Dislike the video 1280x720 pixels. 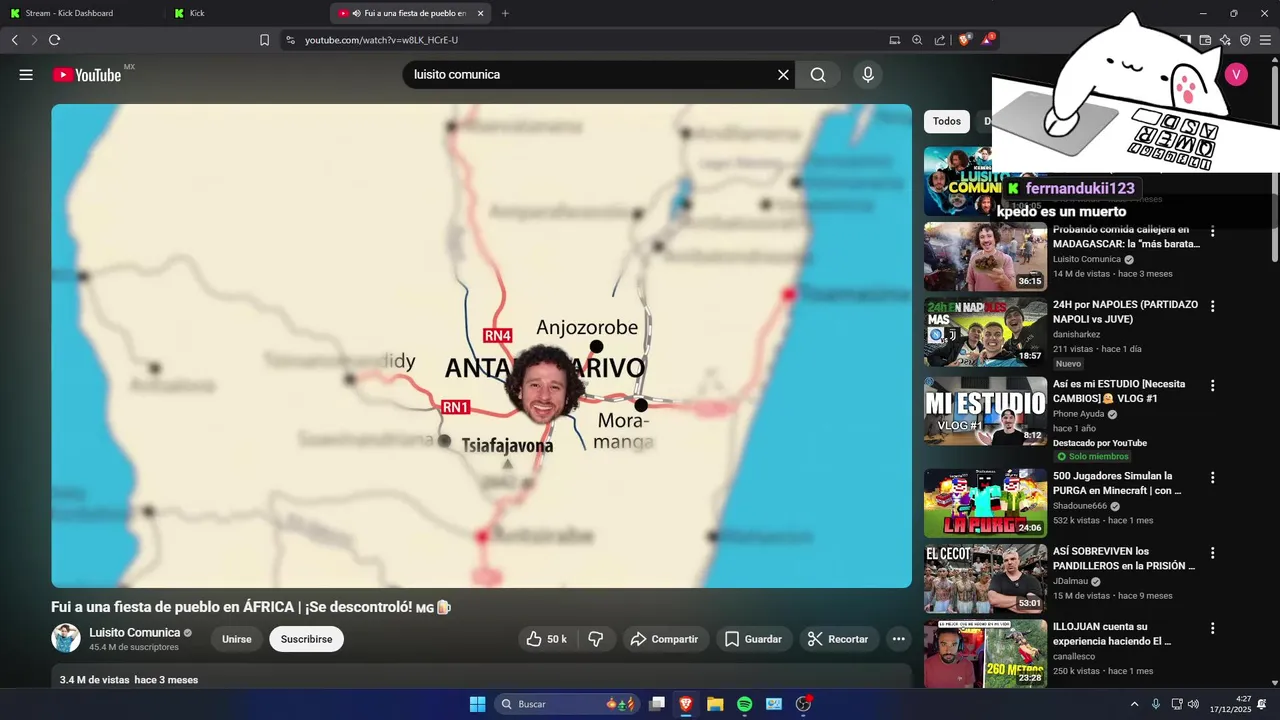(596, 639)
